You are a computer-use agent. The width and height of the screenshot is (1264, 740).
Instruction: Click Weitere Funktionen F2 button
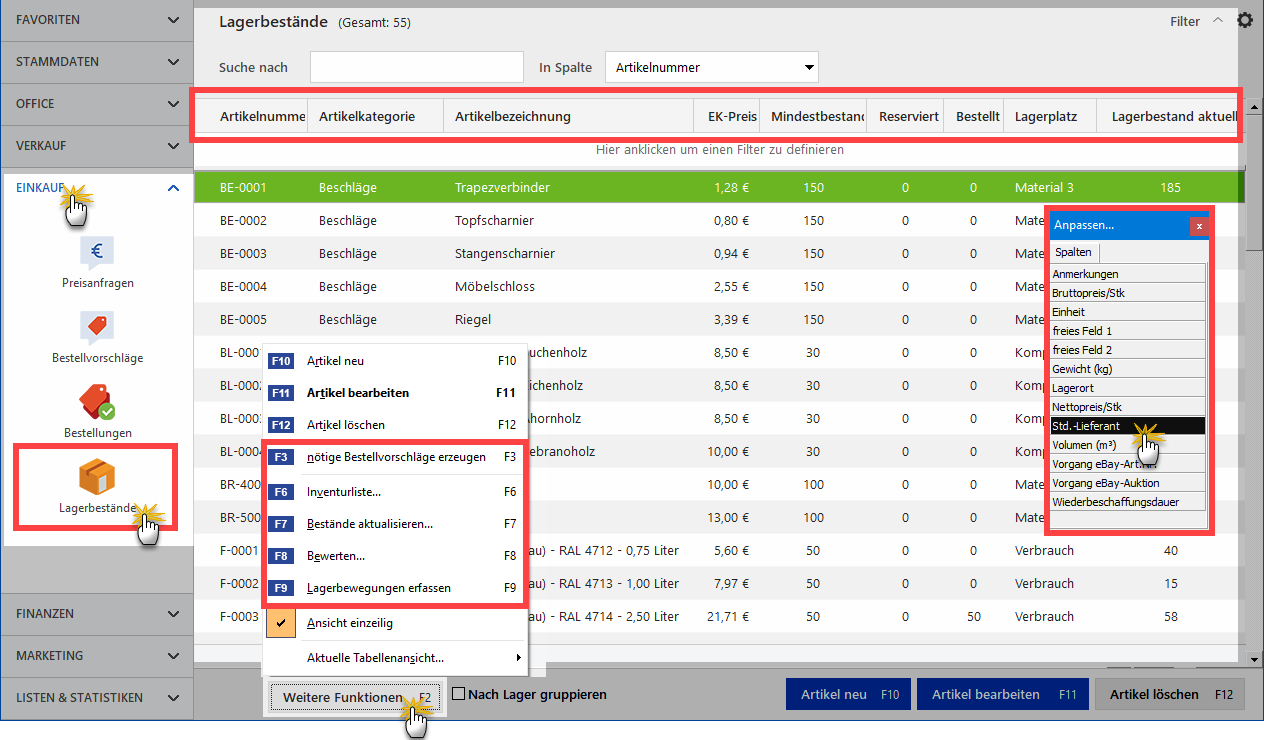coord(356,697)
